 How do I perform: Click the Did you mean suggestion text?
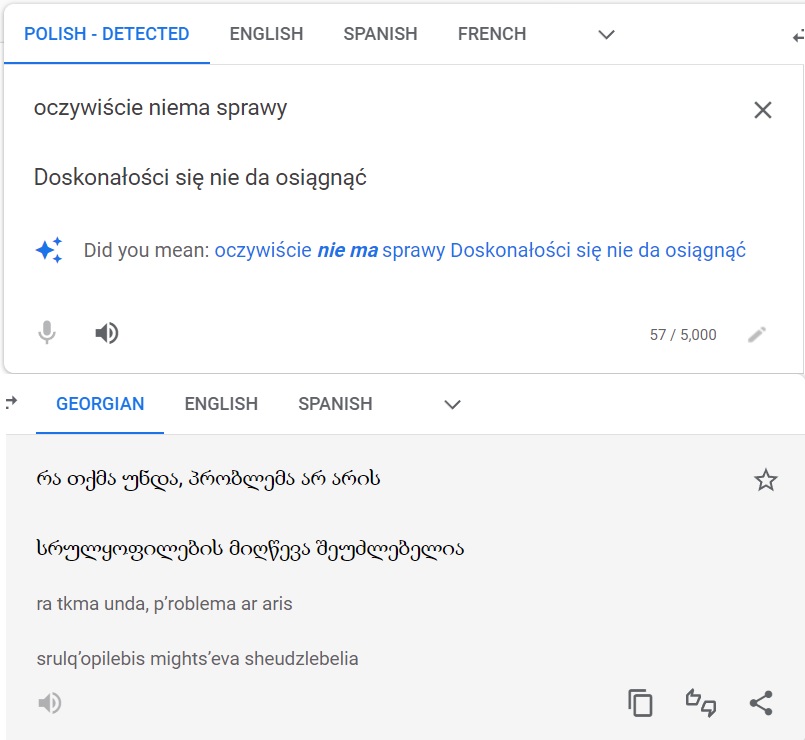click(x=478, y=250)
